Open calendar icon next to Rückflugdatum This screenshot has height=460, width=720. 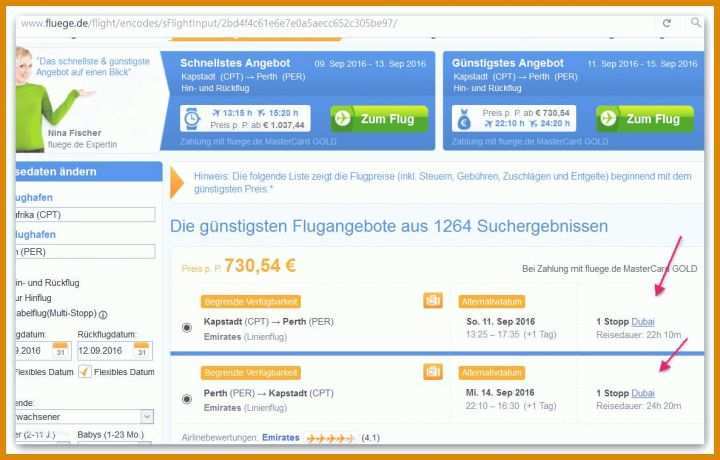tap(141, 350)
